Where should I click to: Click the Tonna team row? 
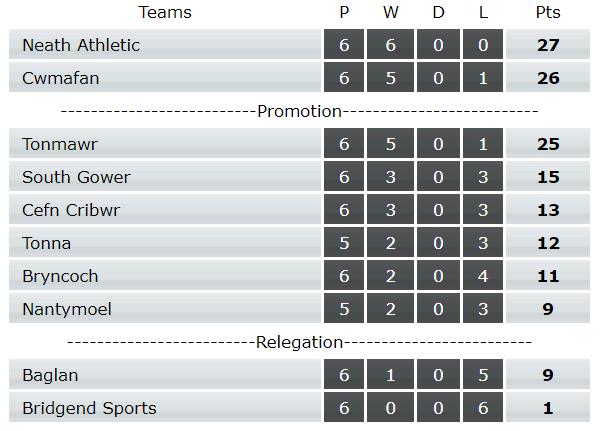pos(299,243)
